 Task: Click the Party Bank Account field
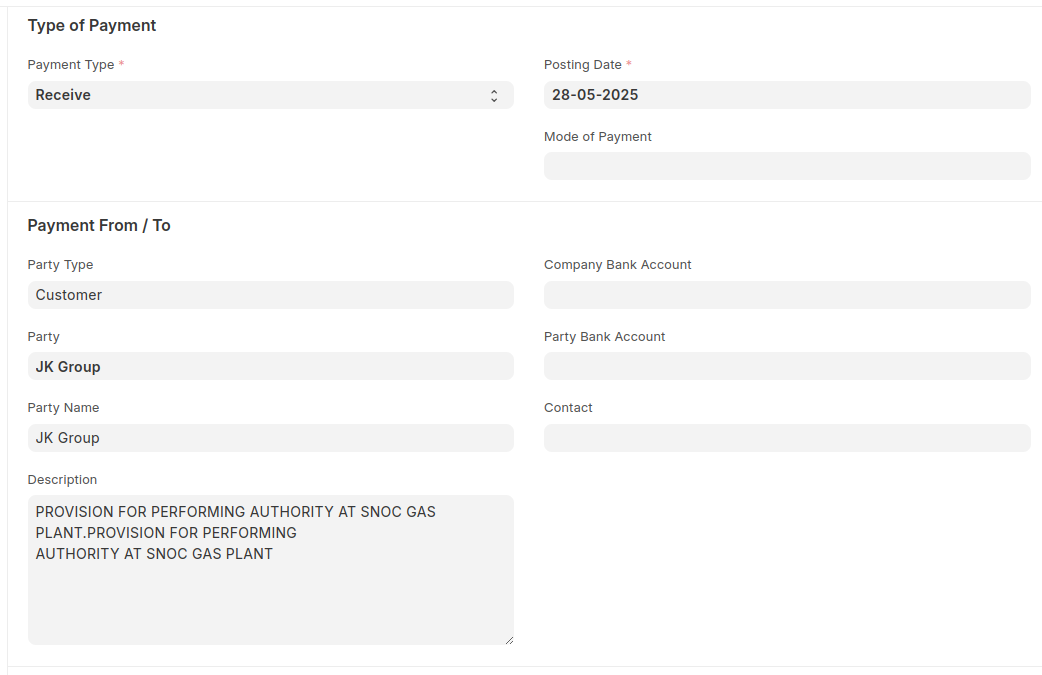coord(786,366)
